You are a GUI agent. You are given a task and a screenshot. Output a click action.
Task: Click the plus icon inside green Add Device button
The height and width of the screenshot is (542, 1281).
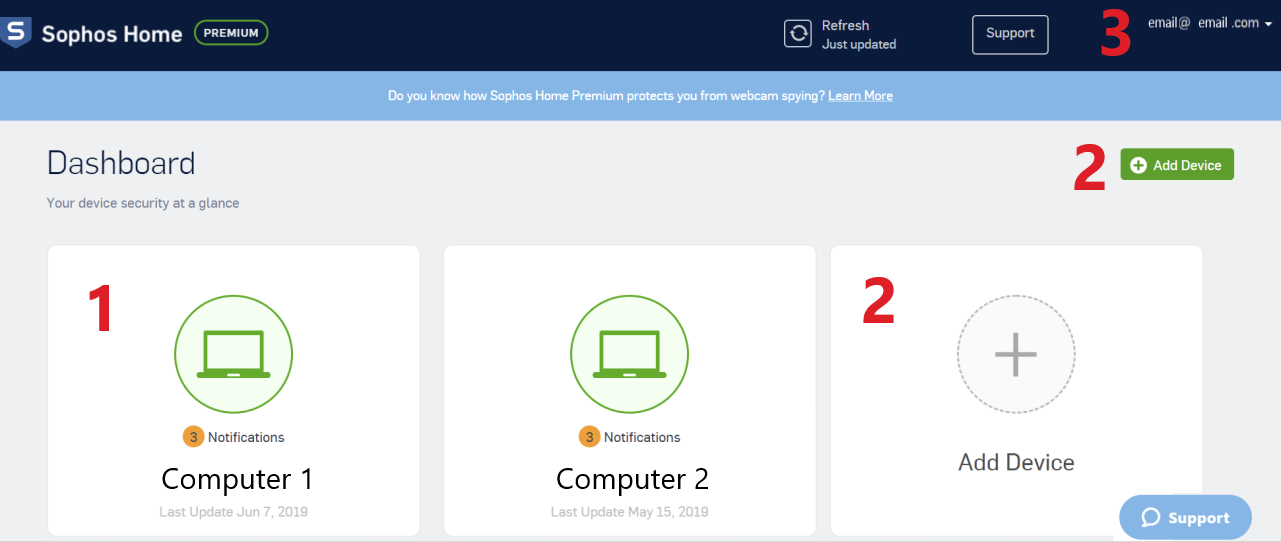(1138, 165)
